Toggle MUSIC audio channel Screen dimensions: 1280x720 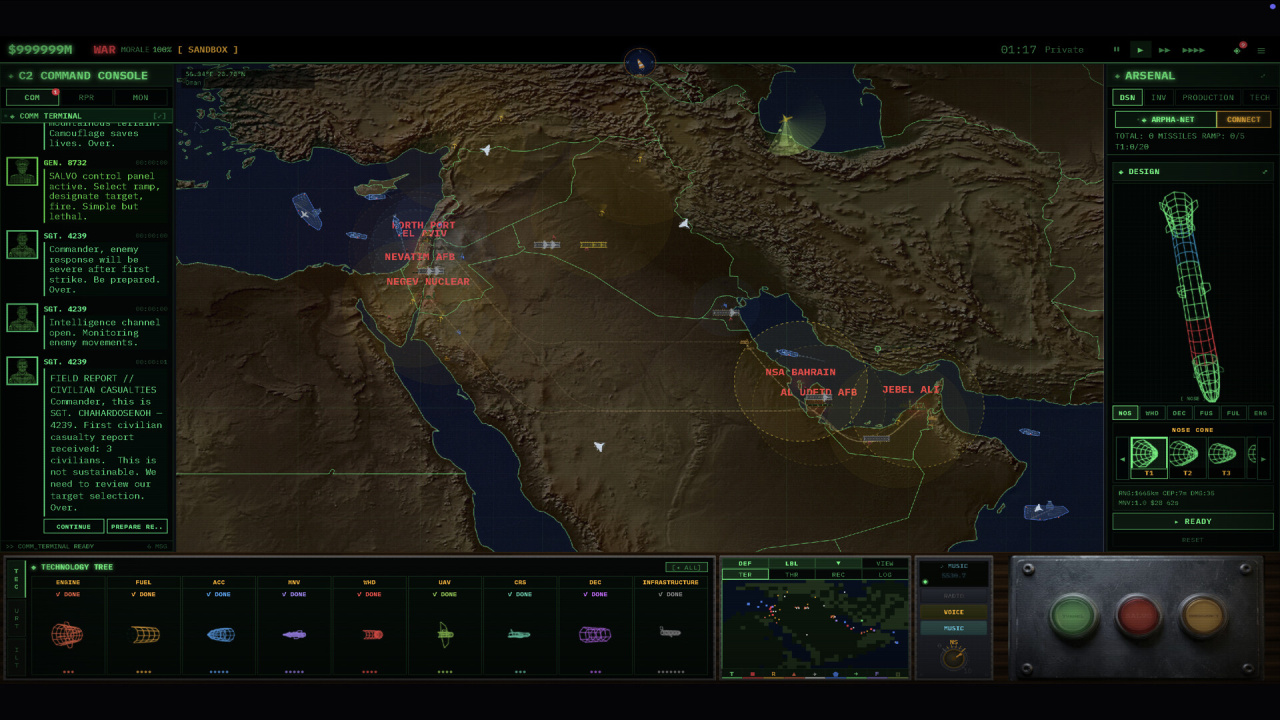click(954, 628)
